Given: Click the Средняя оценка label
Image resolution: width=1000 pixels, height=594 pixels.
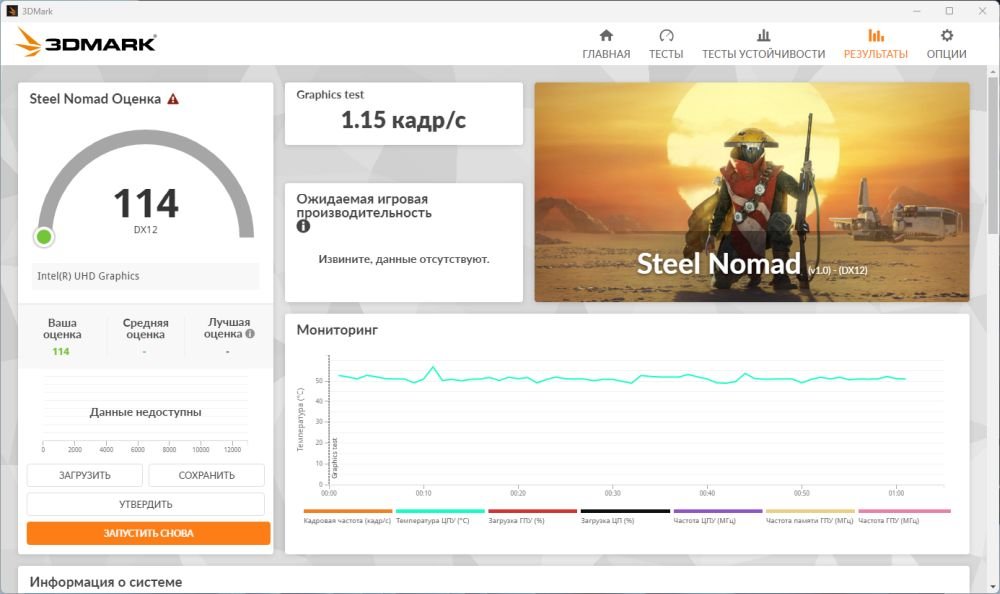Looking at the screenshot, I should (x=145, y=328).
